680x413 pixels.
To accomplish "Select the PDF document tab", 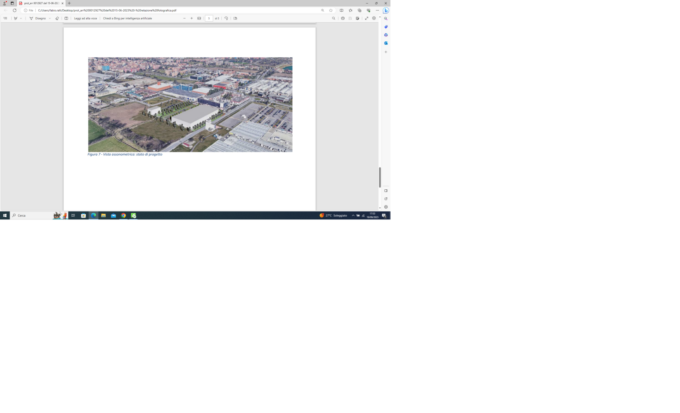I will [40, 3].
